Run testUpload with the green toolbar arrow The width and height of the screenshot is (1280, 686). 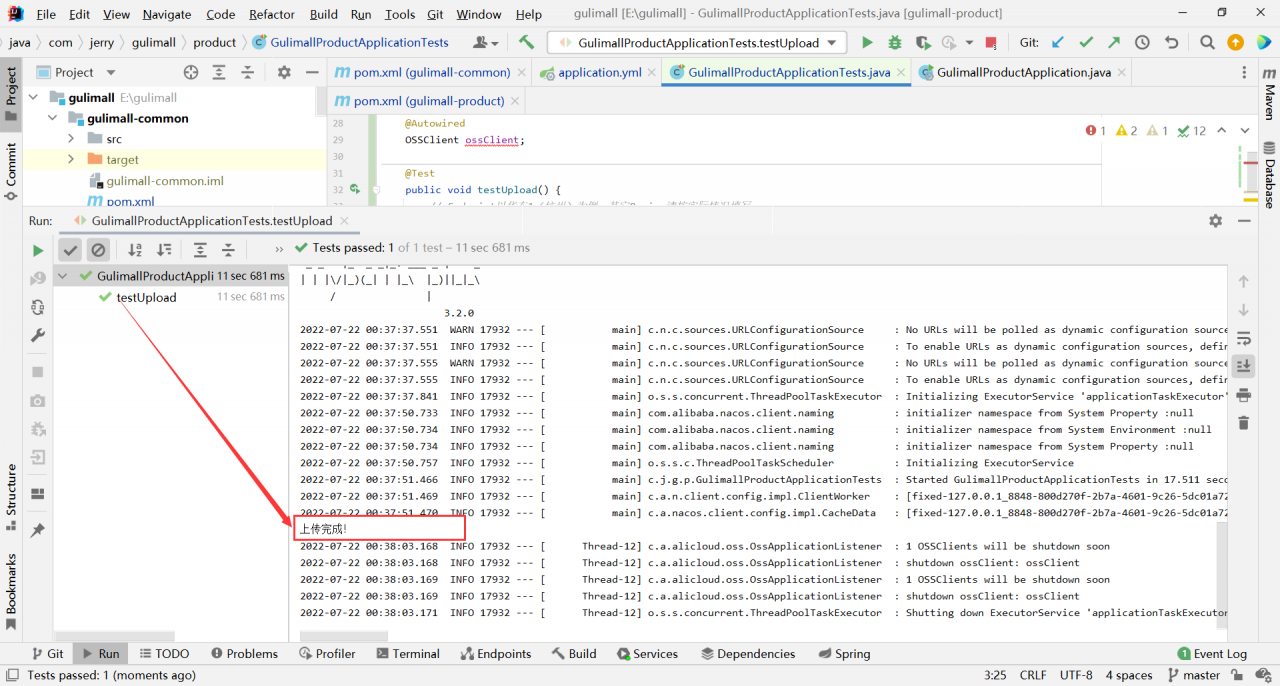[867, 43]
